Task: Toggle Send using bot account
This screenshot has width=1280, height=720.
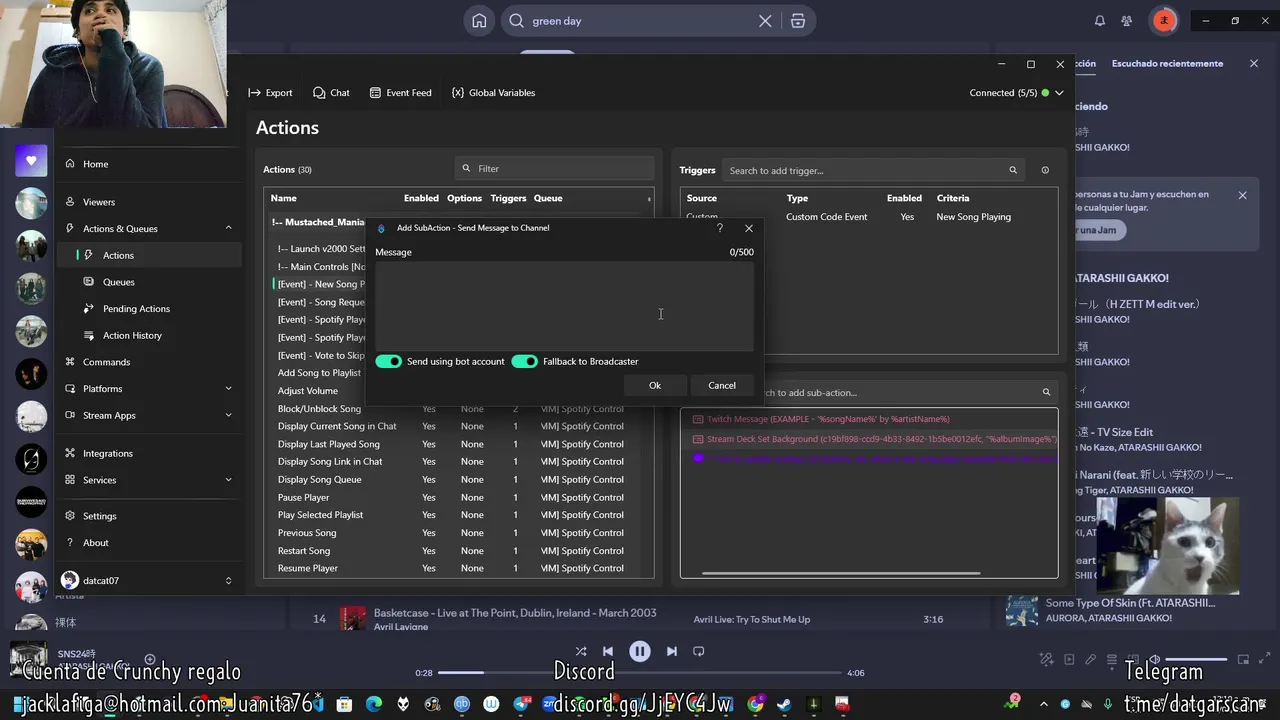Action: [389, 361]
